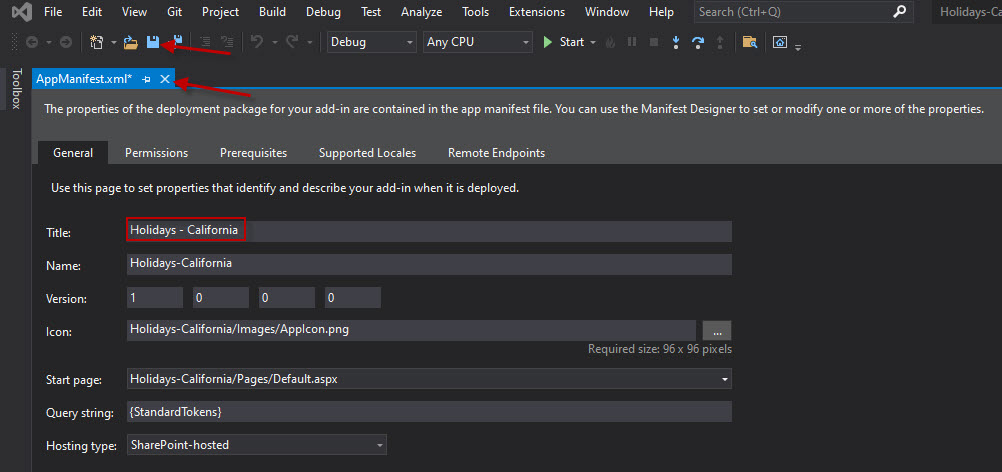Image resolution: width=1002 pixels, height=472 pixels.
Task: Click the decrease indent toolbar icon
Action: point(205,42)
